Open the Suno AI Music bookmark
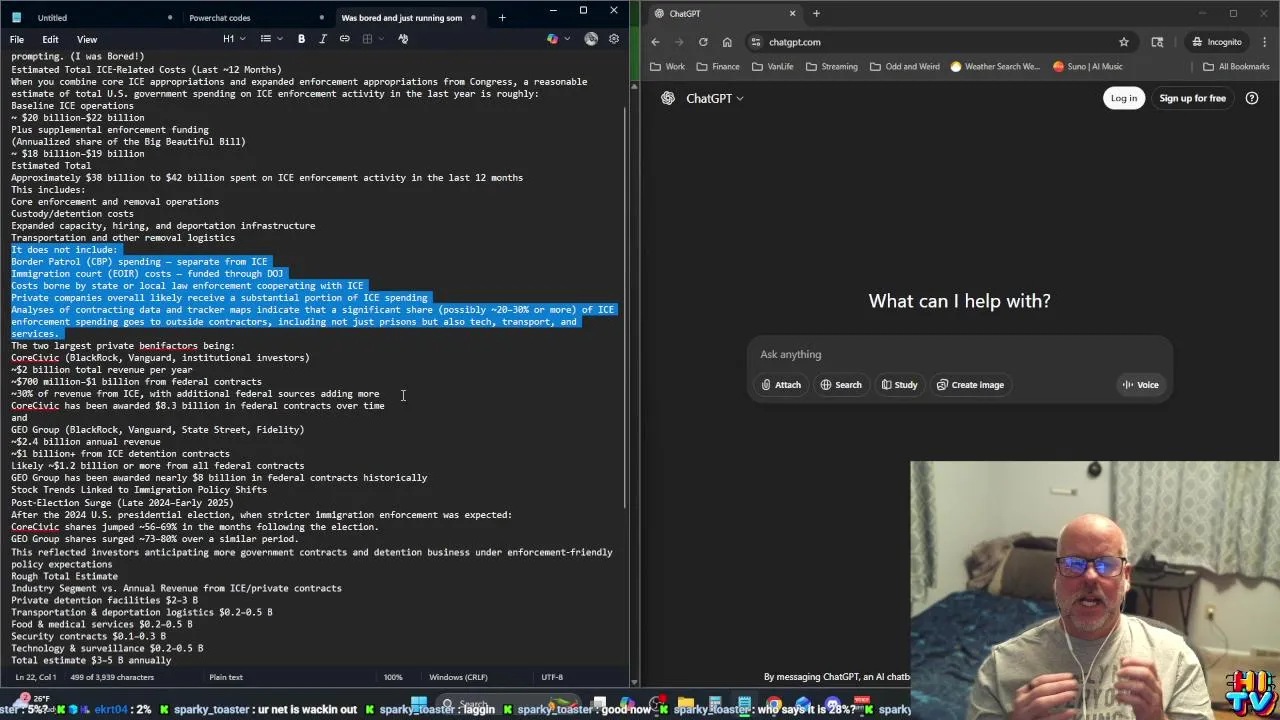Image resolution: width=1280 pixels, height=720 pixels. tap(1088, 67)
